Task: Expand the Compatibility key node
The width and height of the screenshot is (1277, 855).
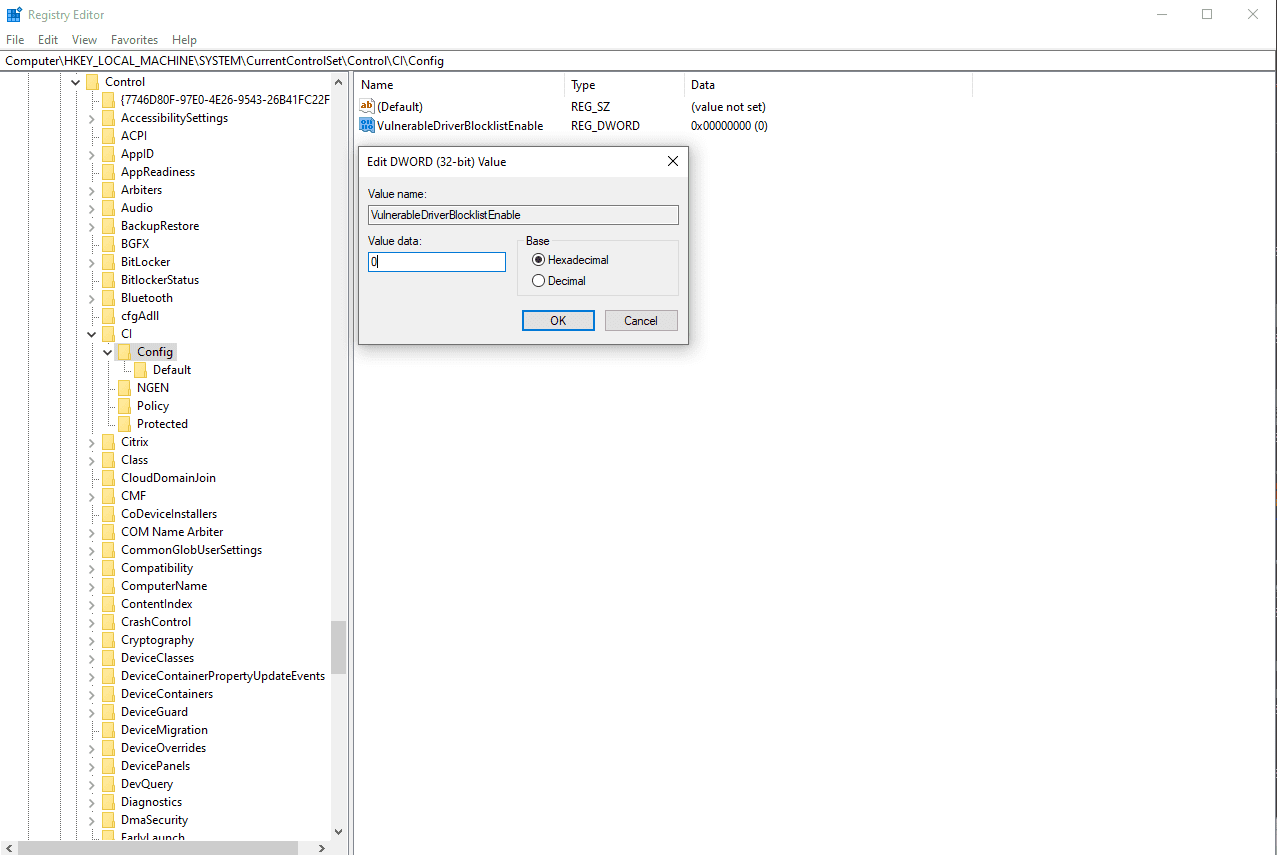Action: click(91, 568)
